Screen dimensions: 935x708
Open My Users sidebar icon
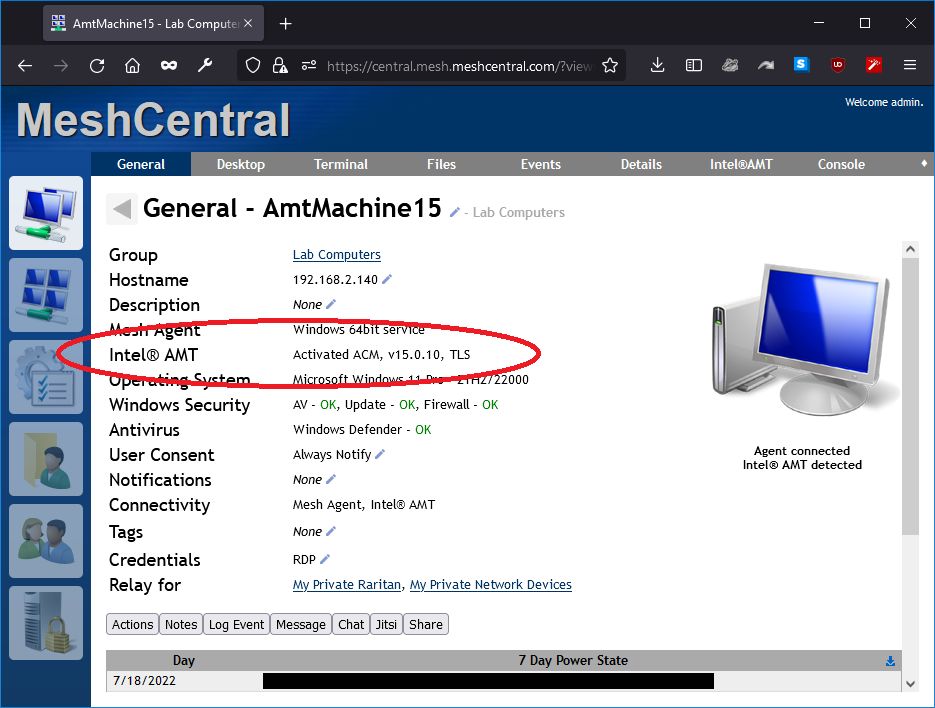tap(46, 541)
